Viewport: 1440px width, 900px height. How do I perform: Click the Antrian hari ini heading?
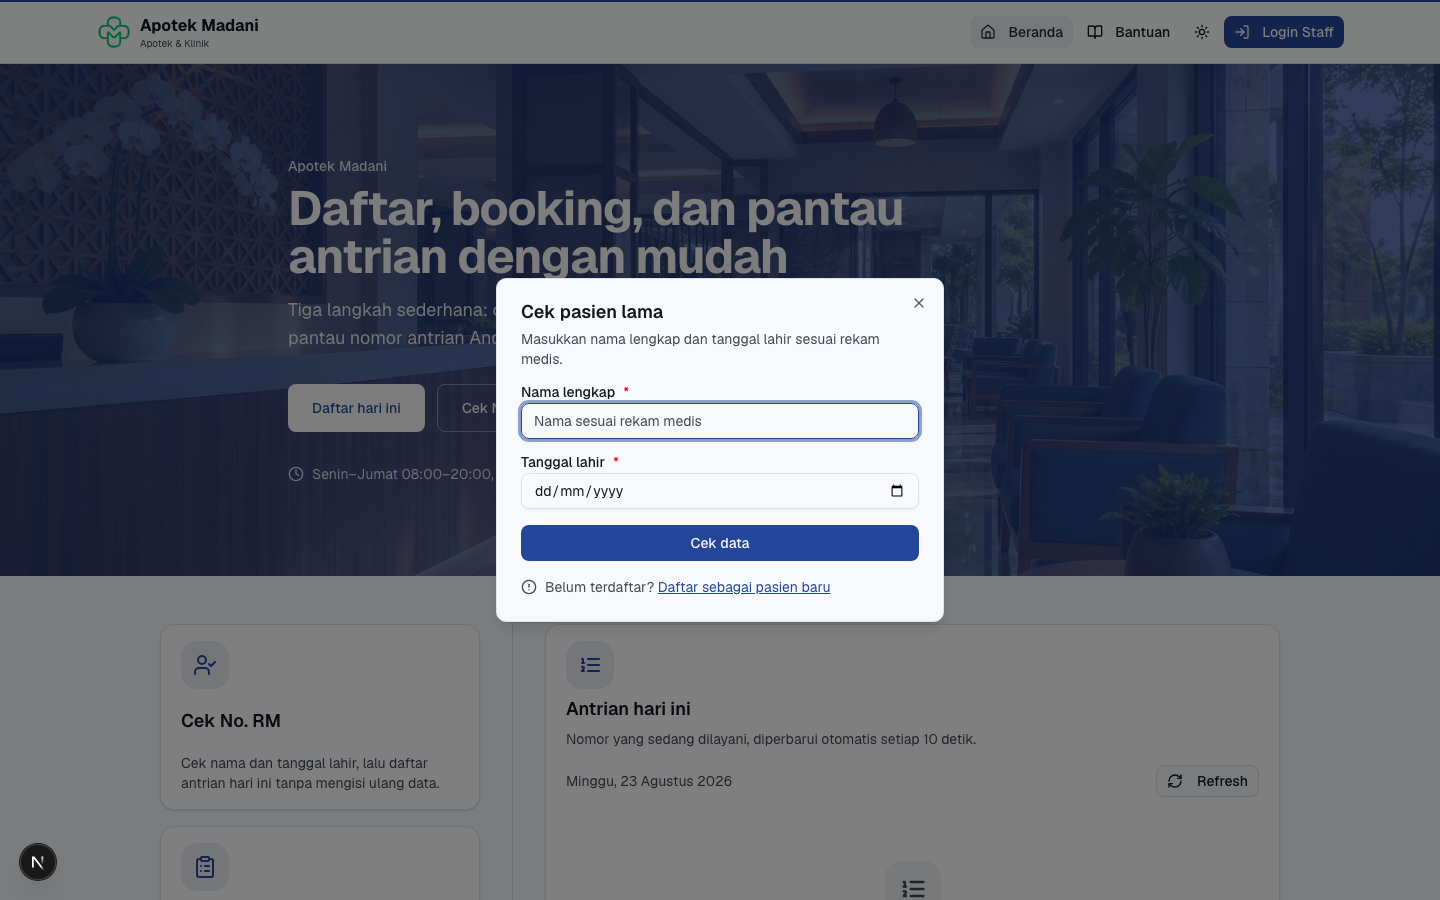tap(628, 709)
